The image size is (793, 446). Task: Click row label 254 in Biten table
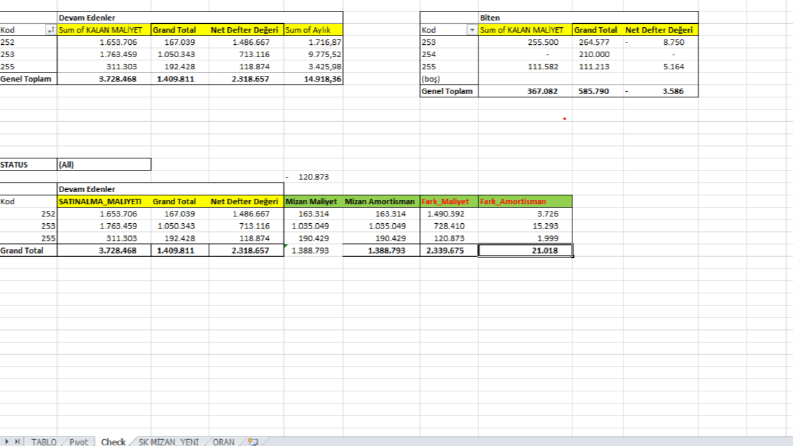point(449,54)
